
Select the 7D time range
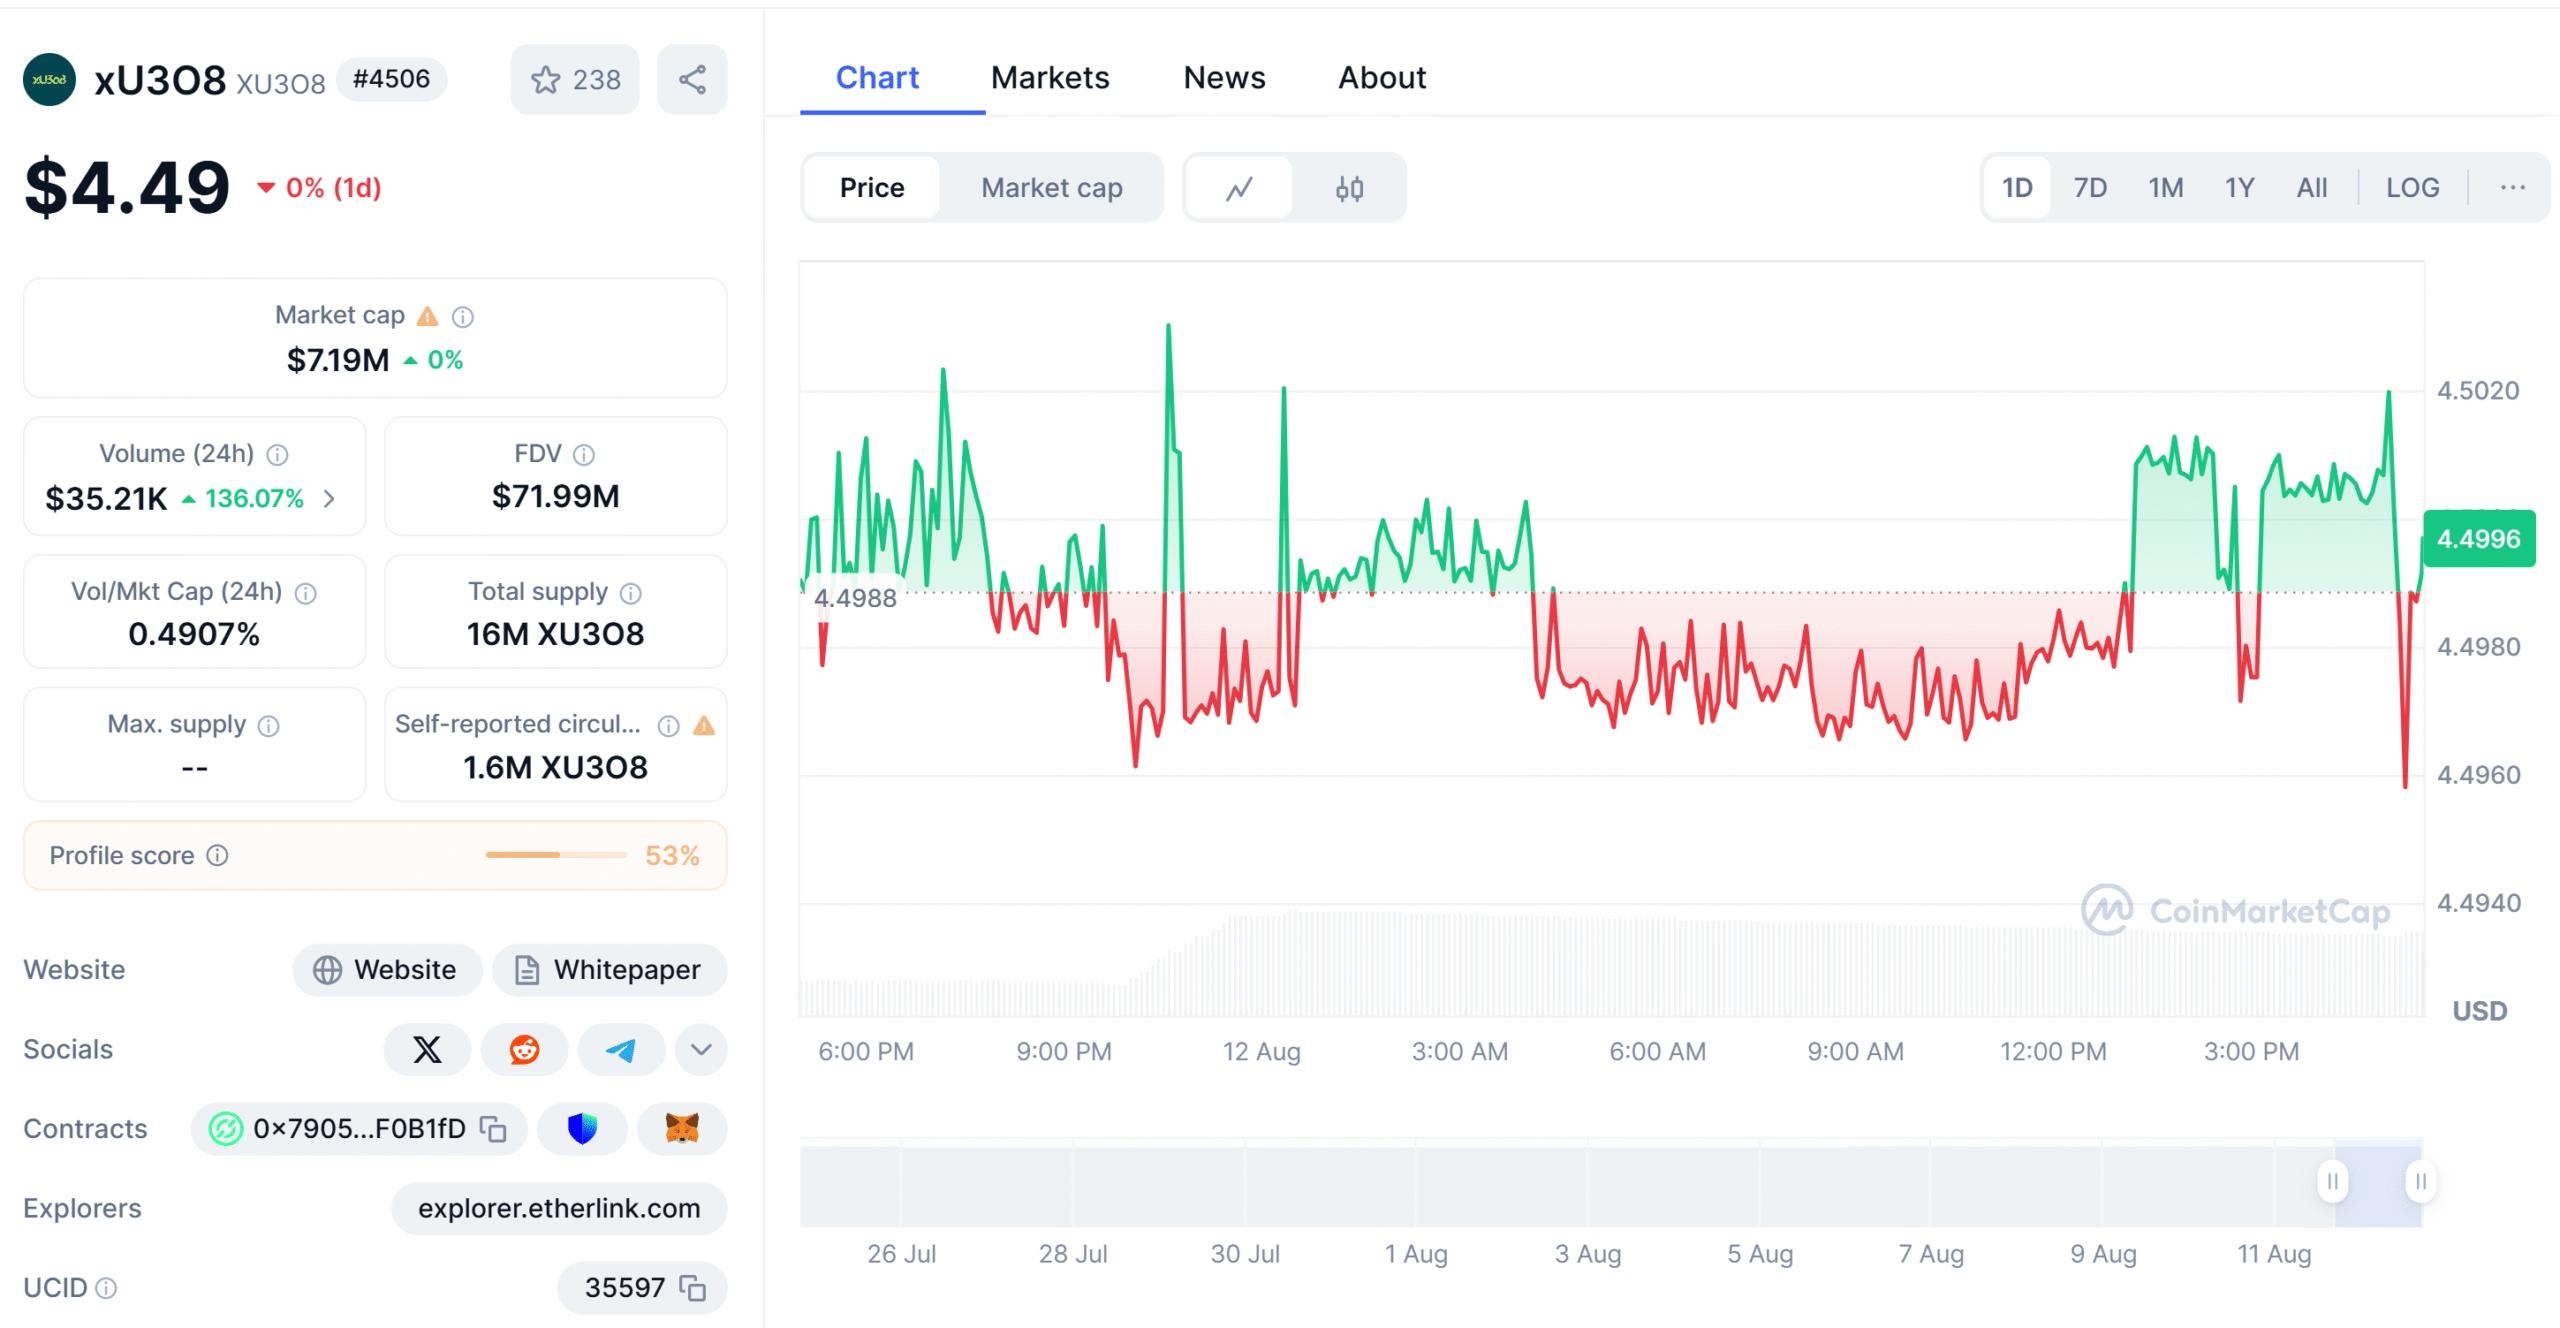tap(2090, 188)
